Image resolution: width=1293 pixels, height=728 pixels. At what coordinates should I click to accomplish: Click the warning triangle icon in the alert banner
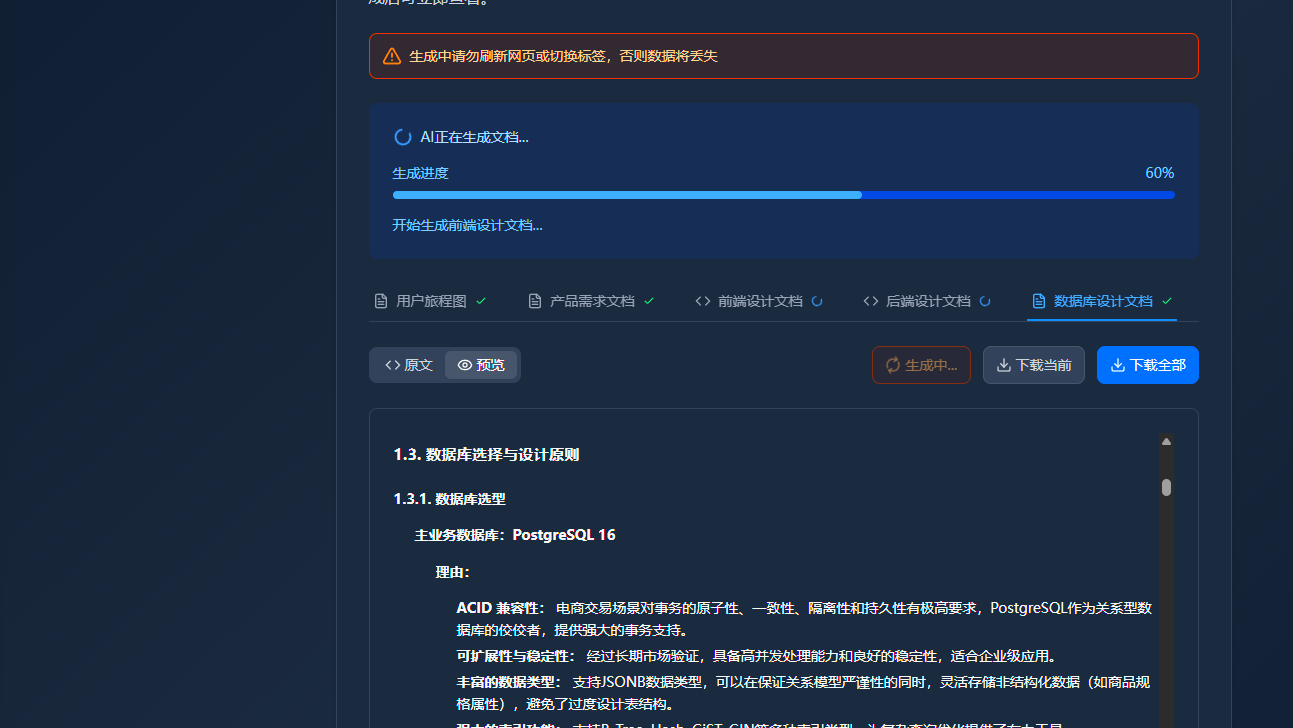[392, 56]
